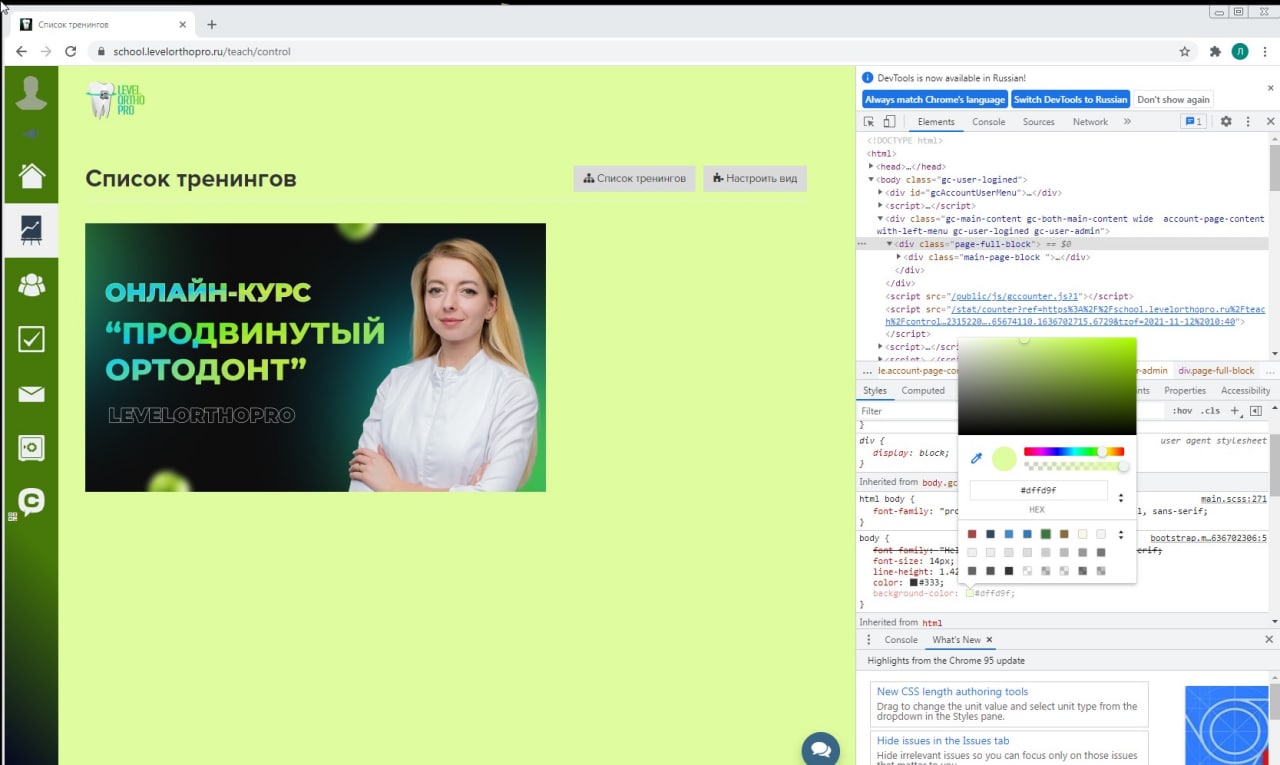
Task: Open the safe finance icon in sidebar
Action: click(x=31, y=448)
